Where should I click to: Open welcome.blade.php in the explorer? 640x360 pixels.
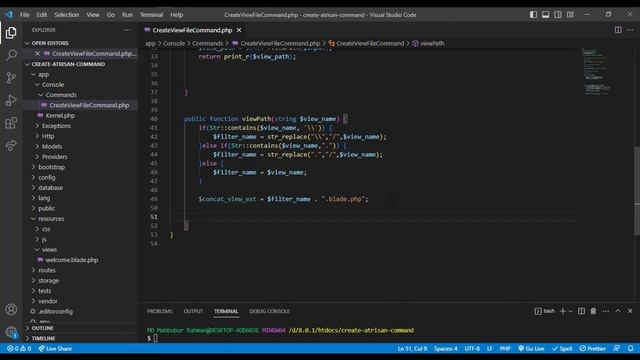click(x=72, y=260)
